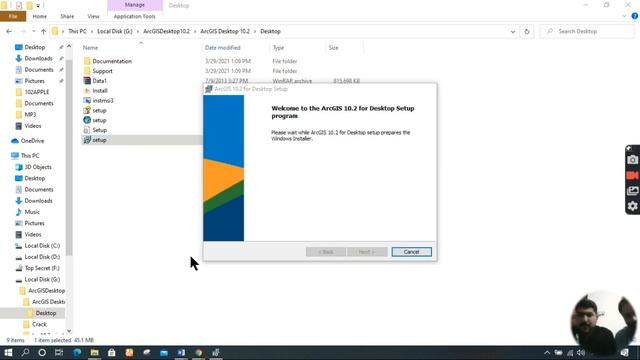Open recent locations dropdown arrow
640x360 pixels.
pyautogui.click(x=33, y=31)
